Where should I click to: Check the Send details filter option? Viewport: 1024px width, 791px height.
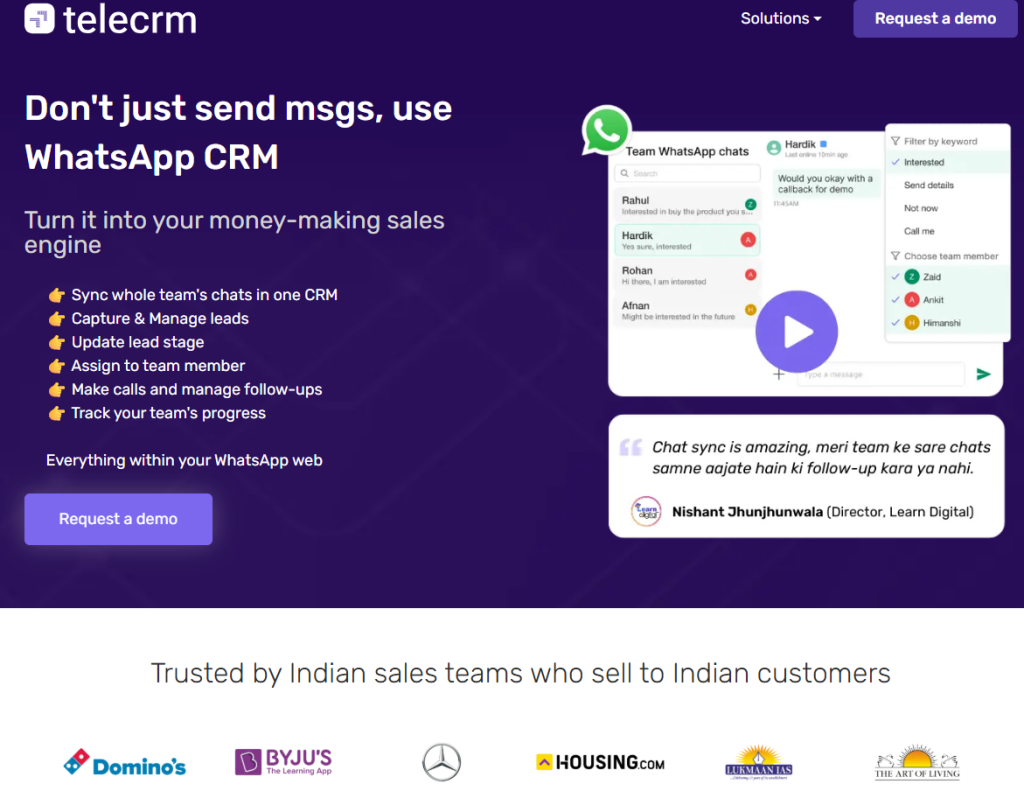click(929, 185)
